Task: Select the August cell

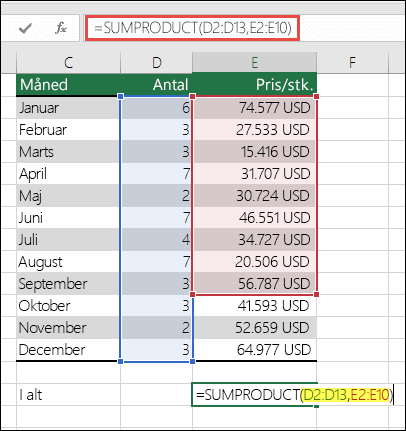Action: coord(68,262)
